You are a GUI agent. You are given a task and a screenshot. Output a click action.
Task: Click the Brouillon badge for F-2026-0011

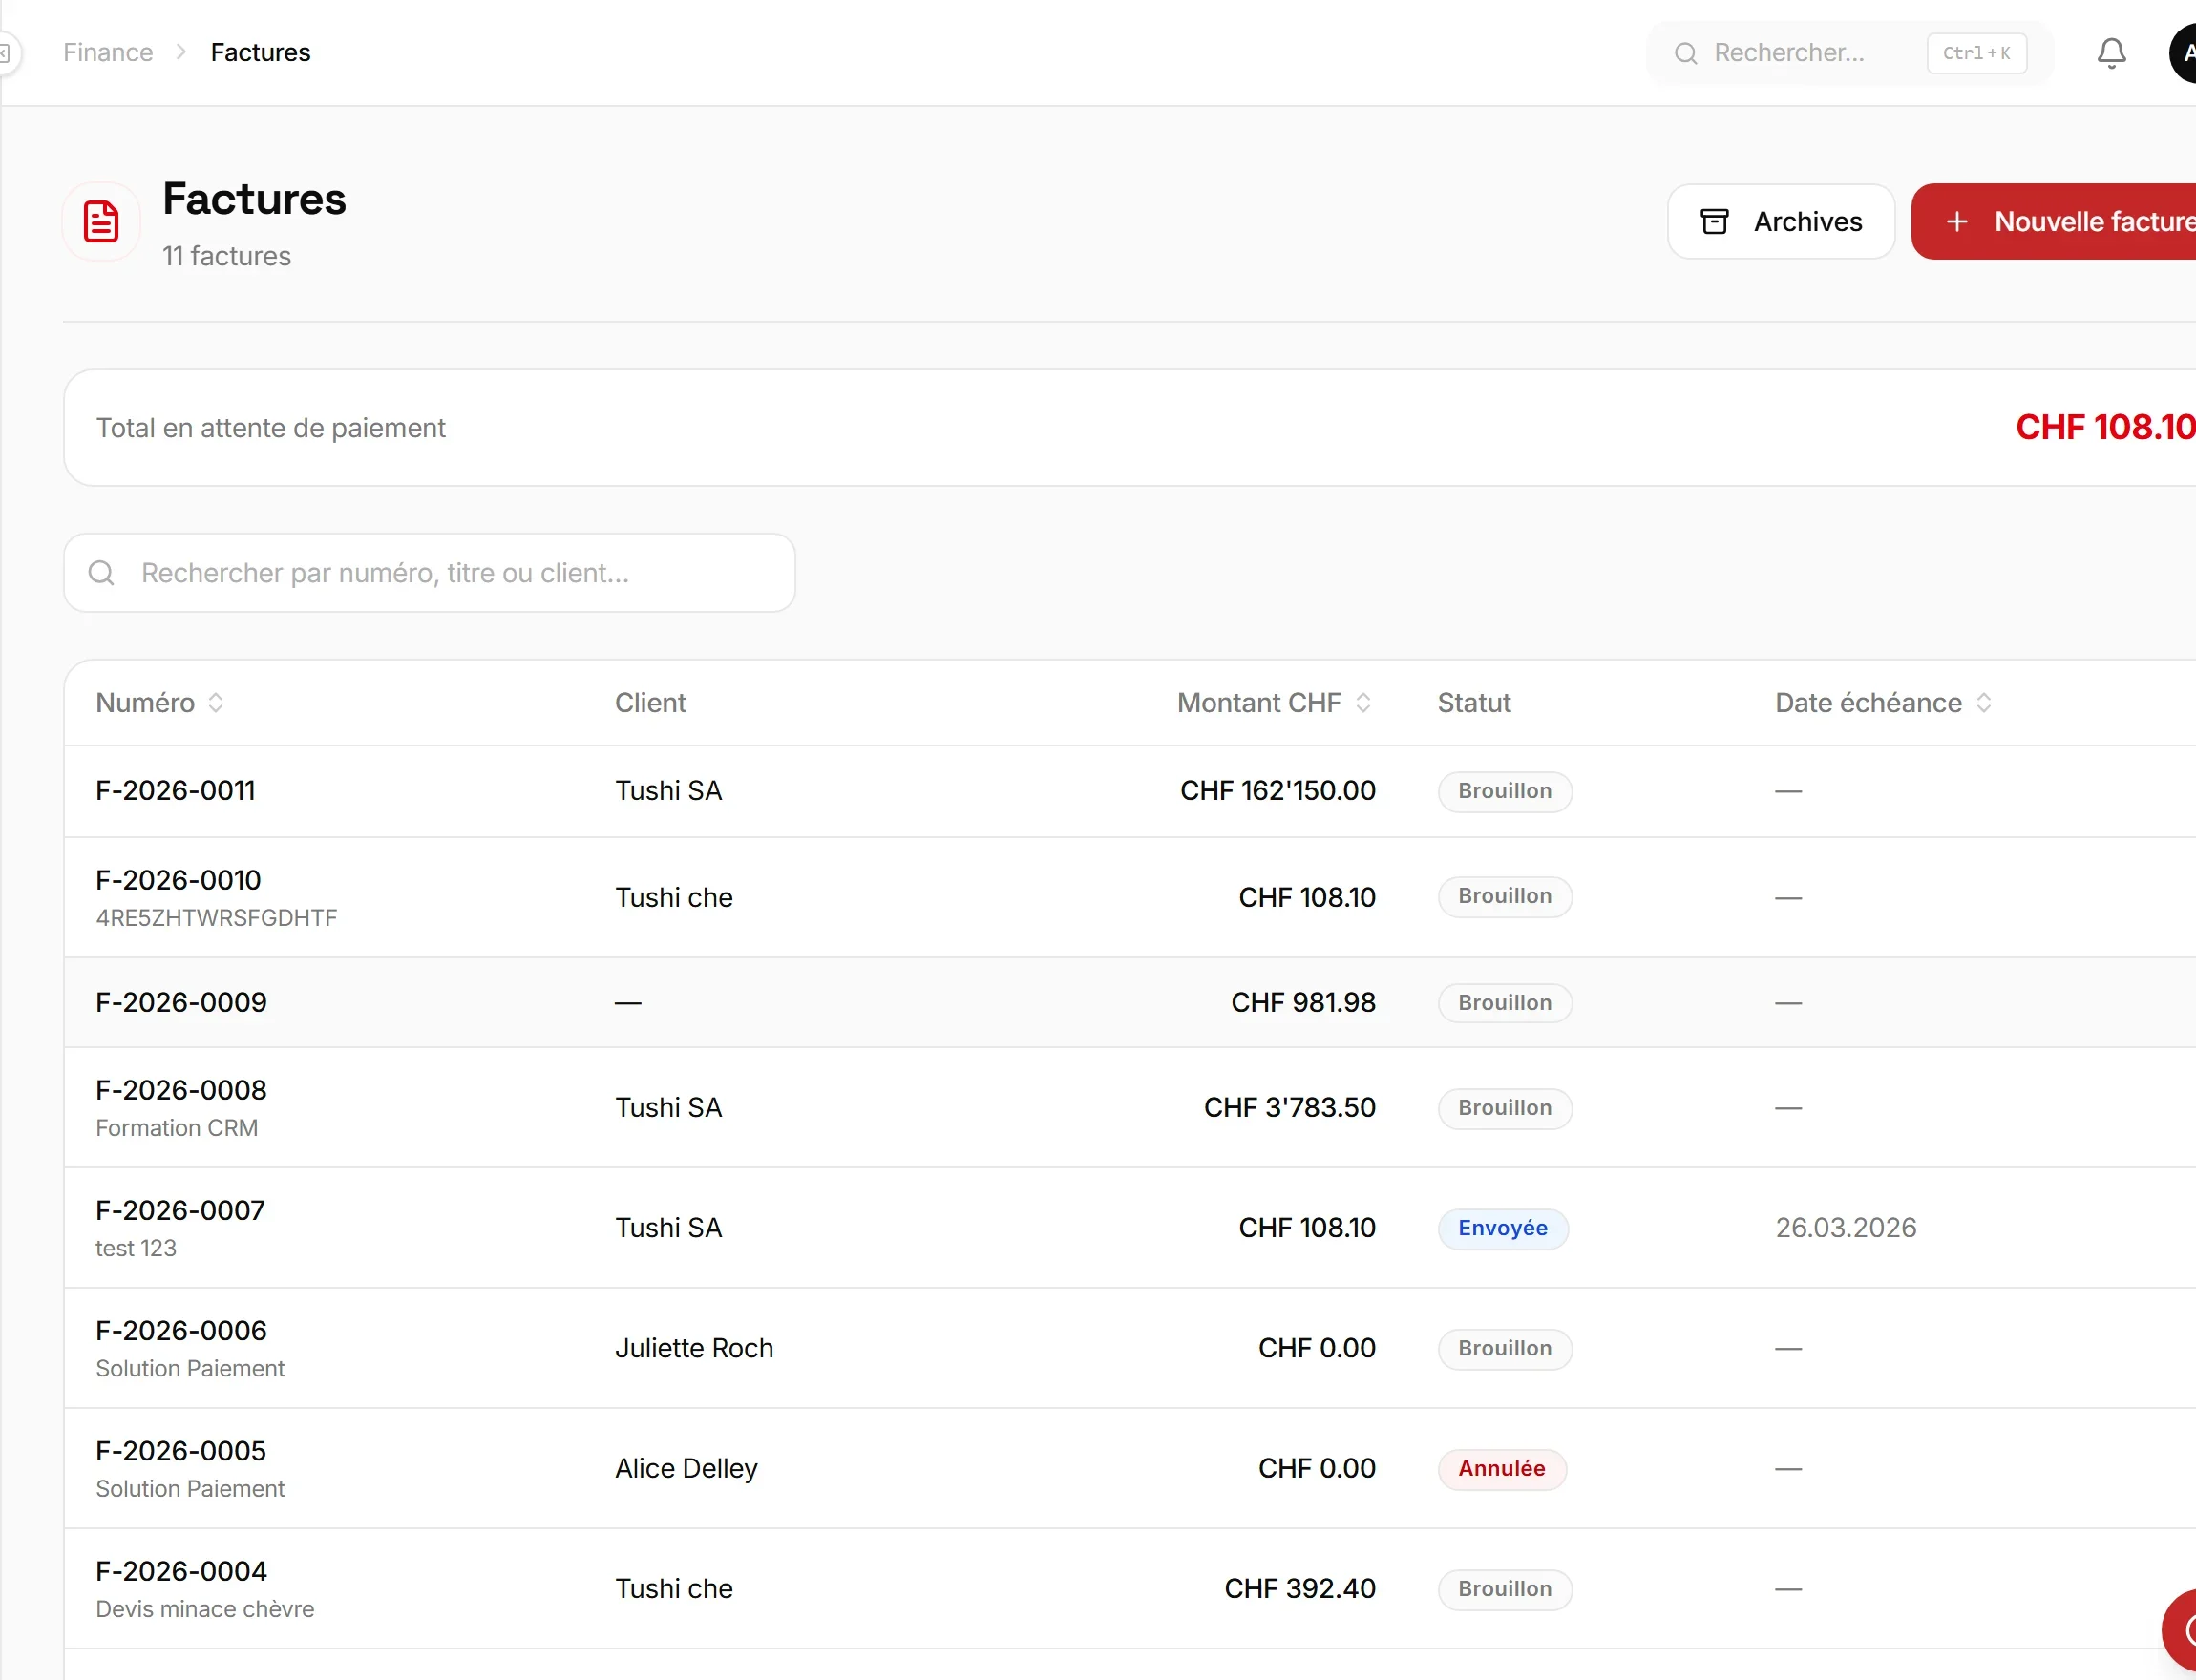coord(1504,791)
